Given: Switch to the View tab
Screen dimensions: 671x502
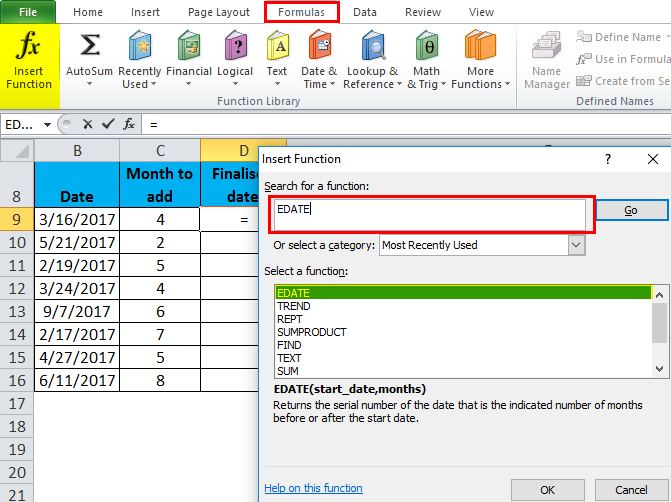Looking at the screenshot, I should point(481,12).
